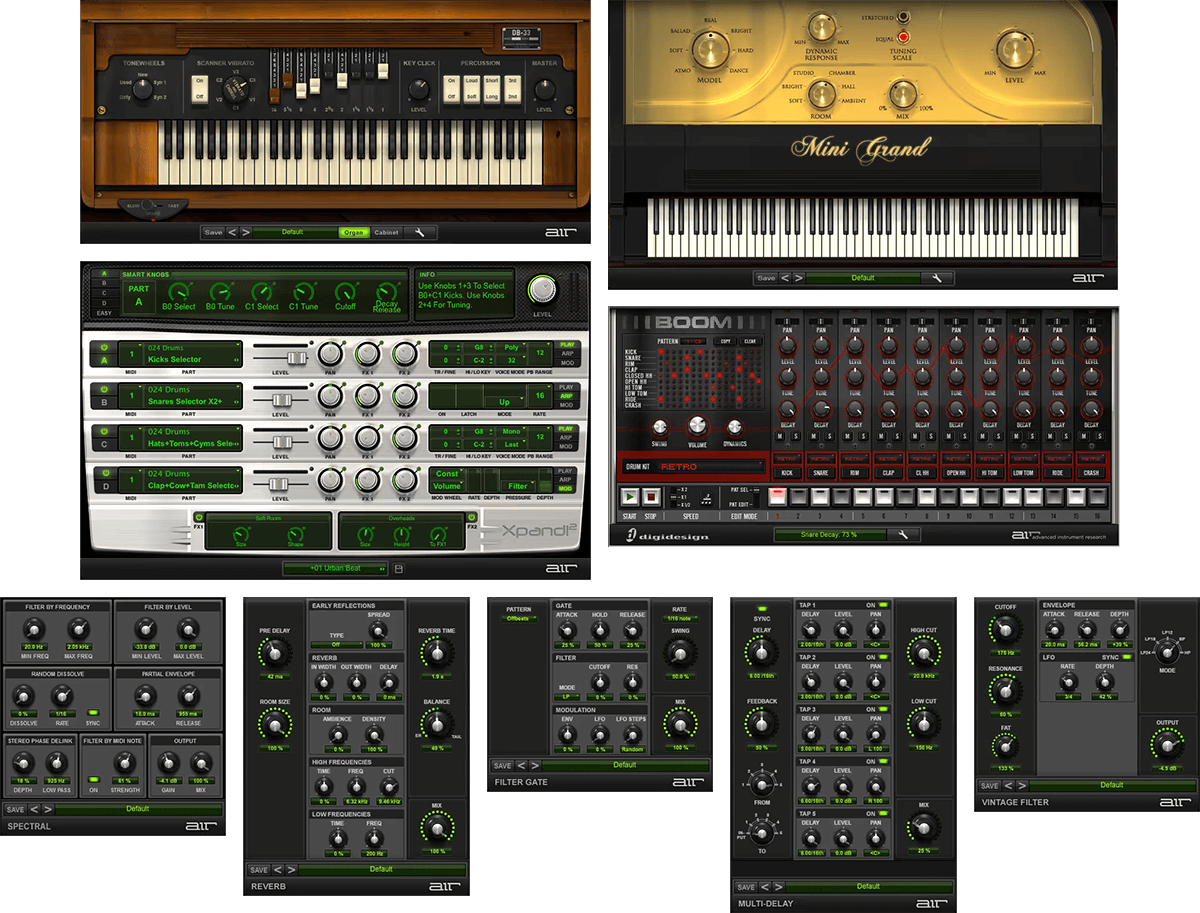
Task: Switch to the Cabinet tab on organ
Action: (x=386, y=232)
